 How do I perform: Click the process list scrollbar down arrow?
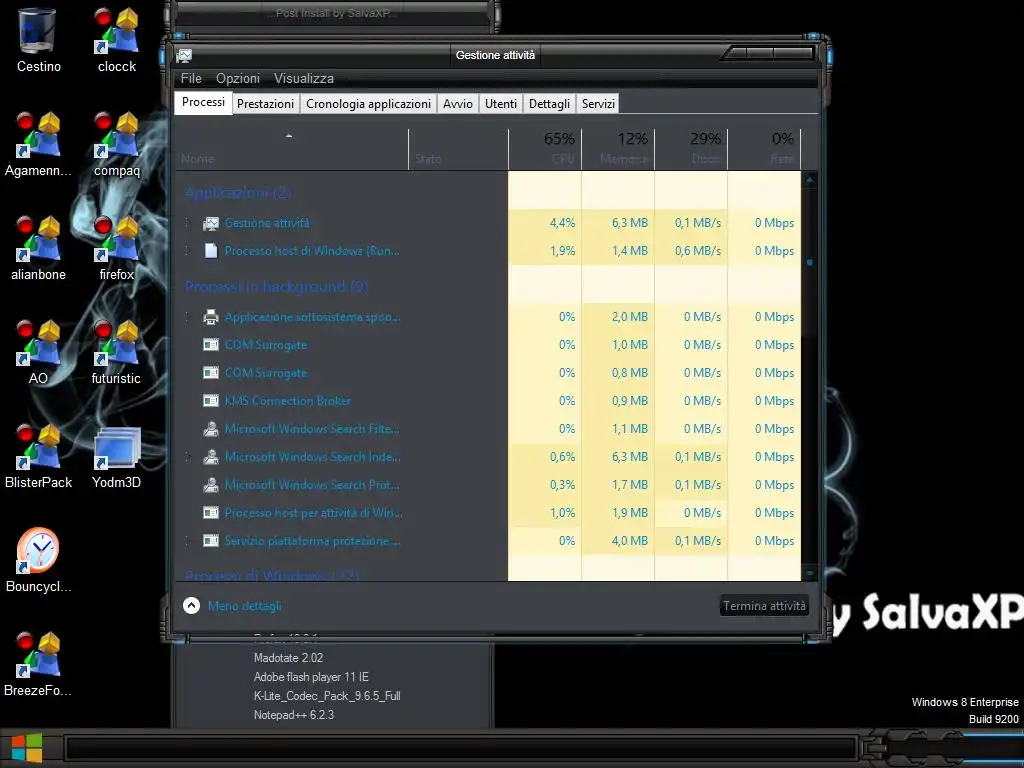(x=810, y=573)
